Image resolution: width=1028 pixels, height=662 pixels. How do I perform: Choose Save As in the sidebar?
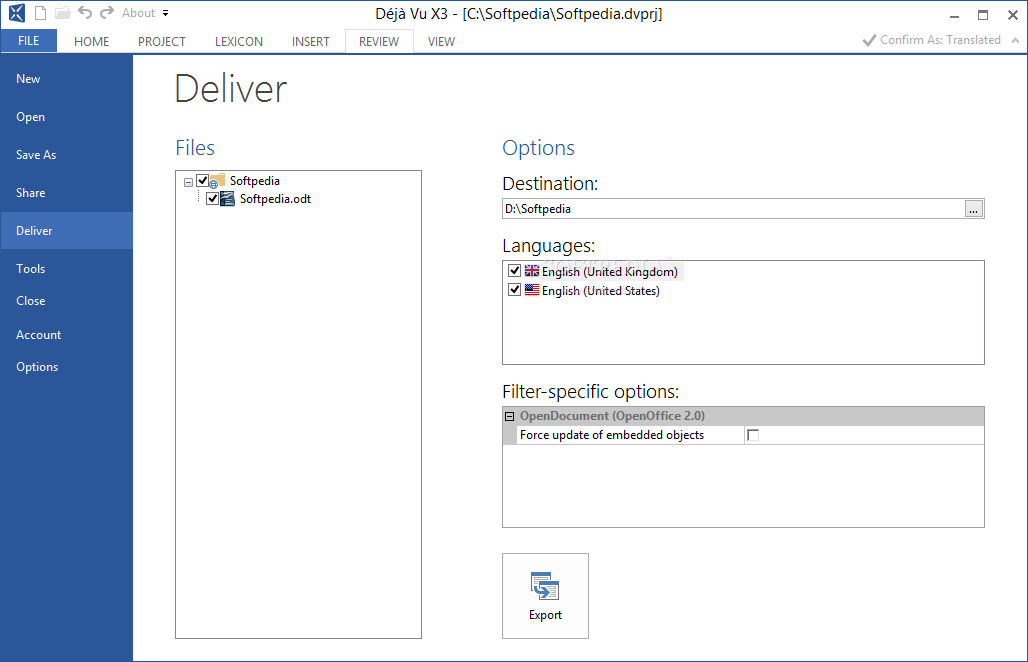point(66,155)
